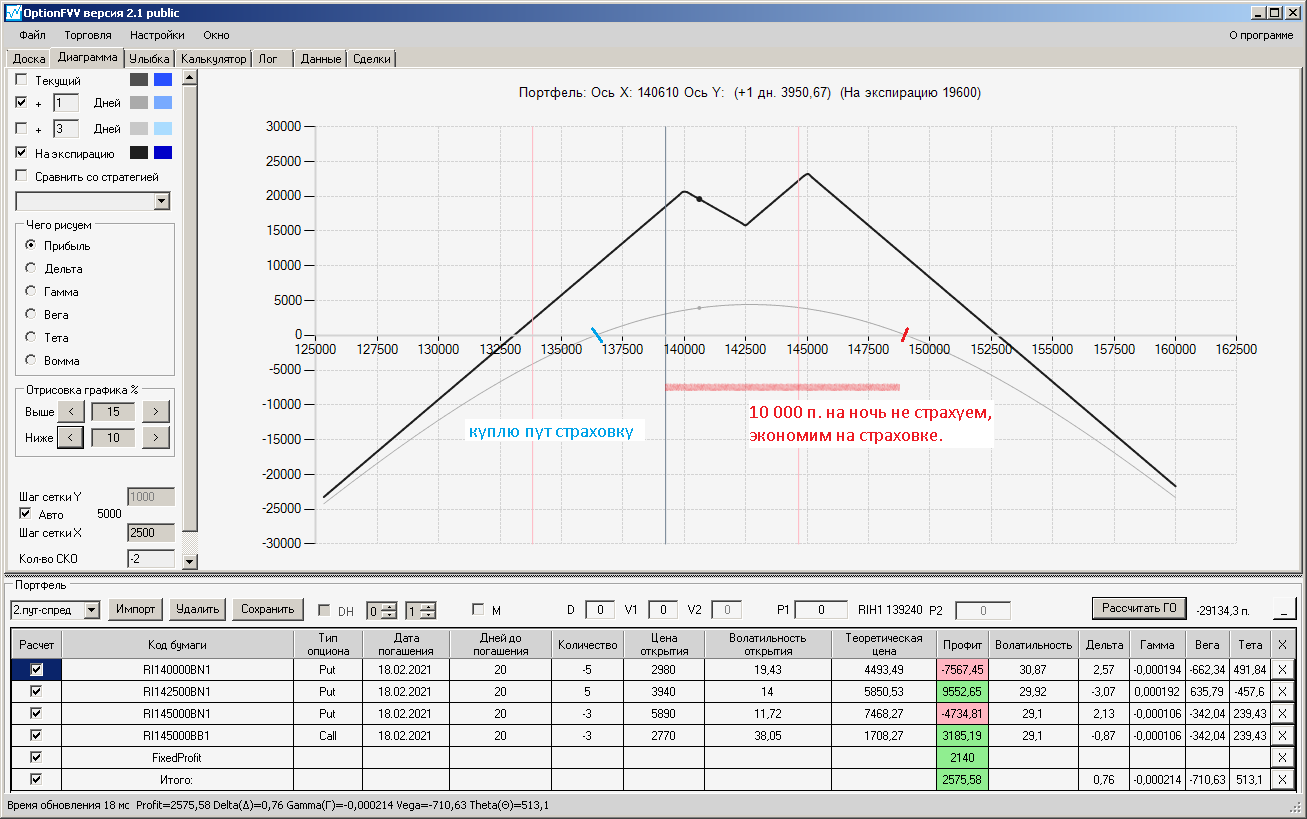
Task: Switch to the Доска tab
Action: (x=29, y=59)
